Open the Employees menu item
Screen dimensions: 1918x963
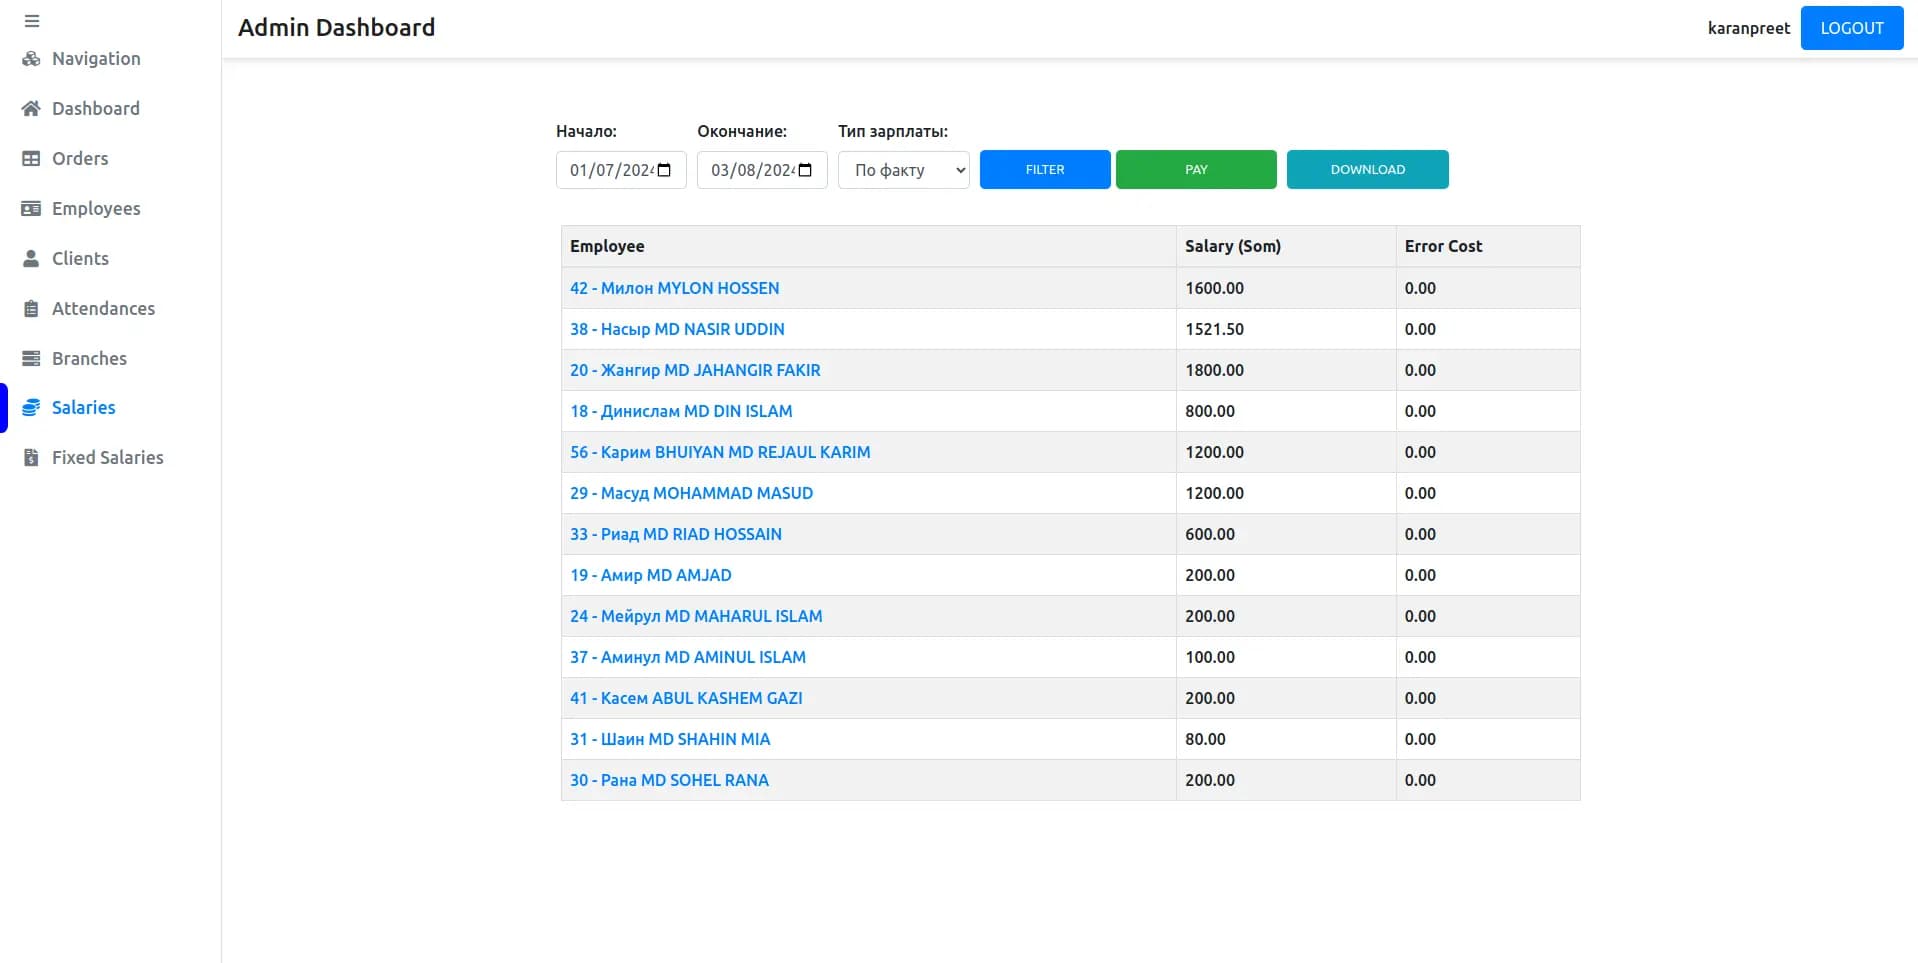pos(96,209)
